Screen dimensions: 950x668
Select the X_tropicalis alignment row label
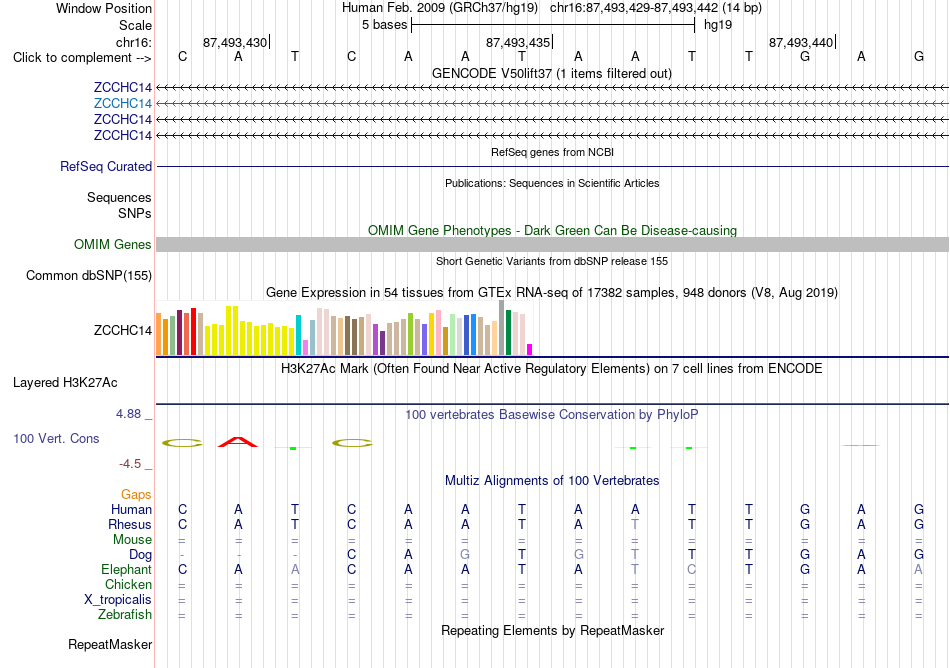(x=118, y=600)
